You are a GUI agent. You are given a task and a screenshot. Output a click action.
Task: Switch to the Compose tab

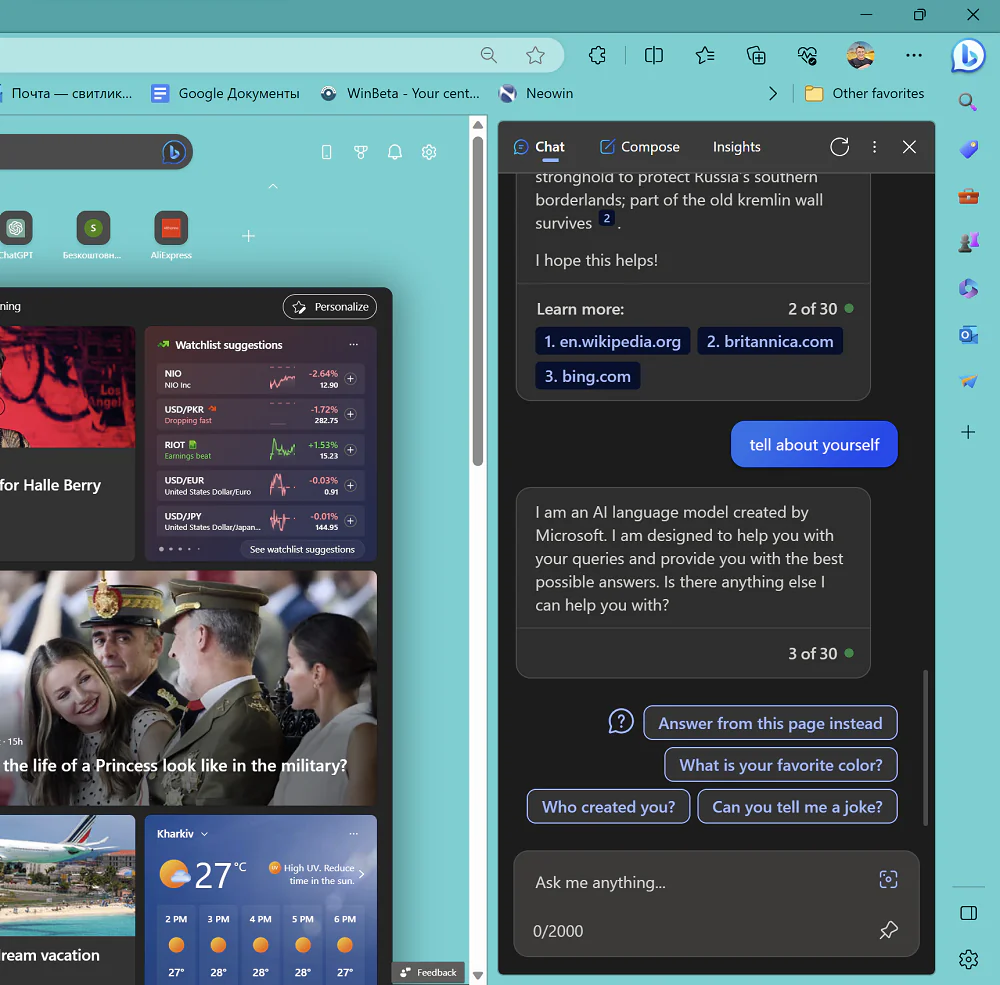[x=640, y=147]
